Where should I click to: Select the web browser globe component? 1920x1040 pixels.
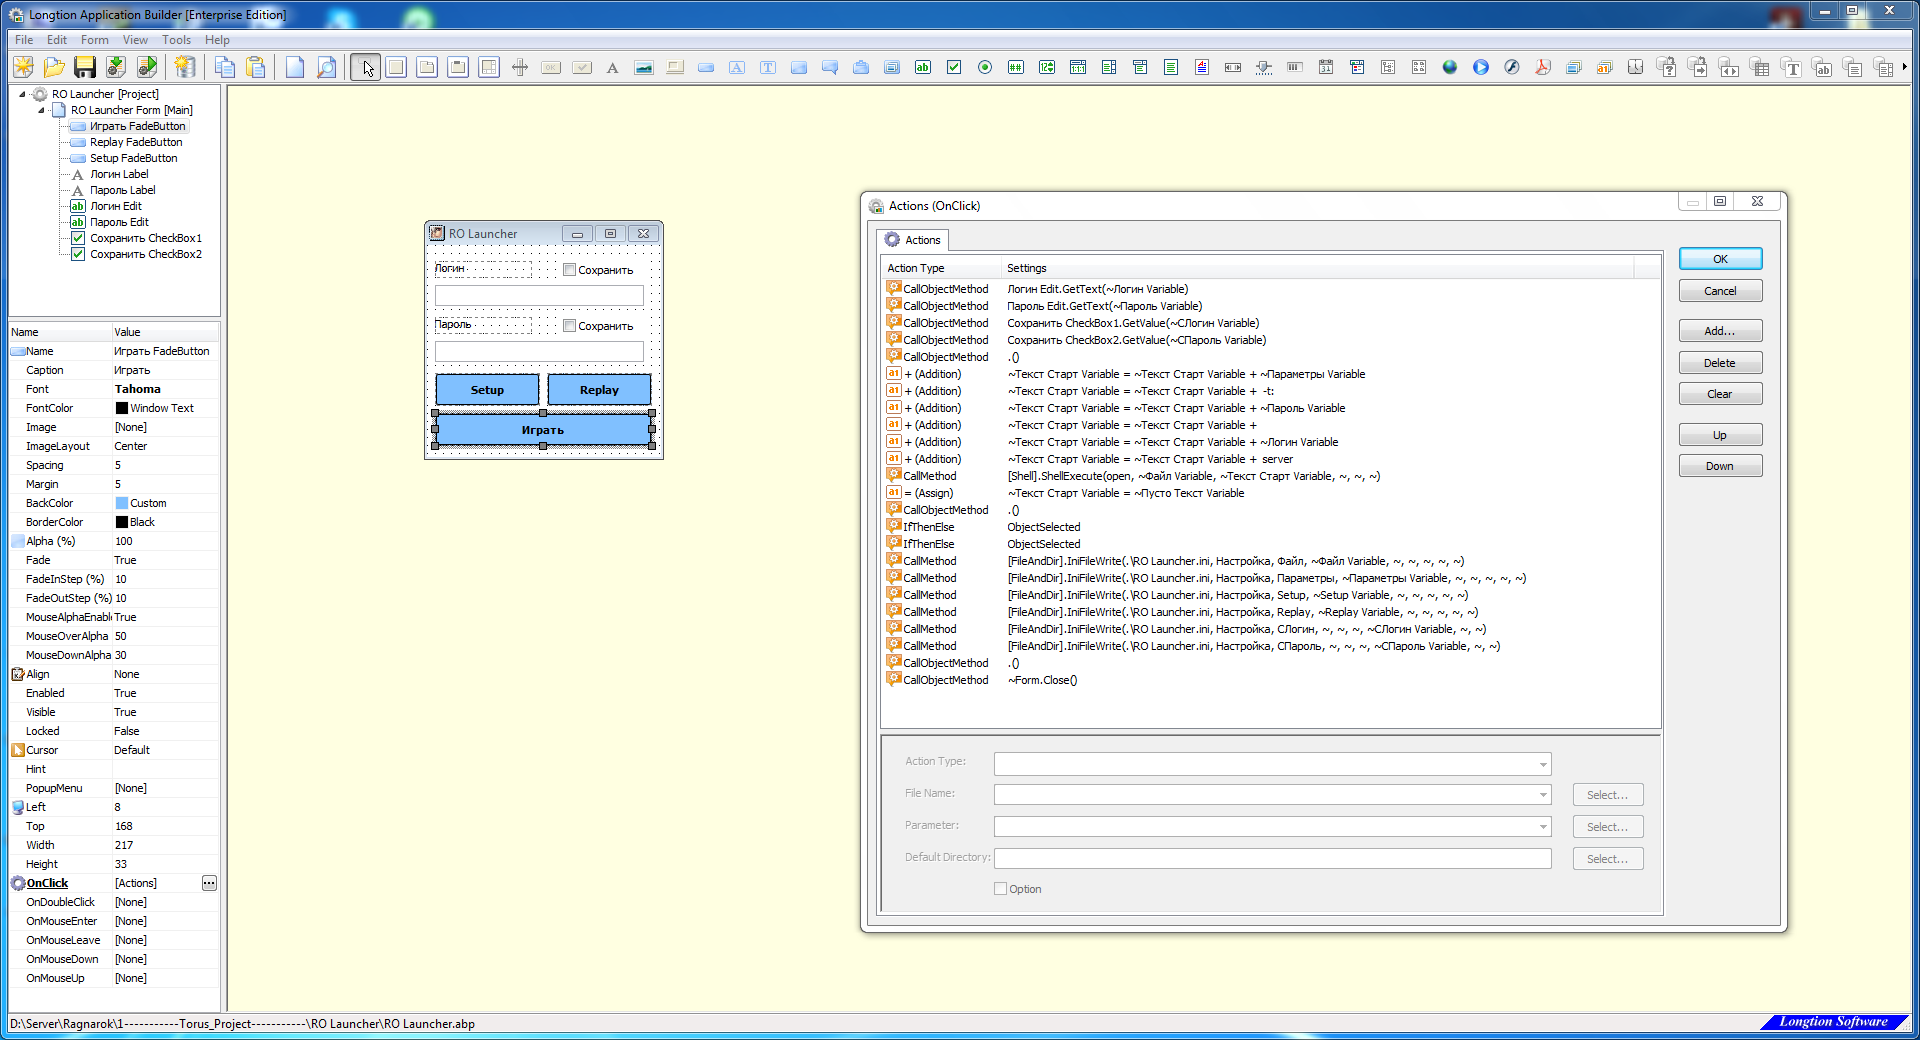tap(1450, 68)
